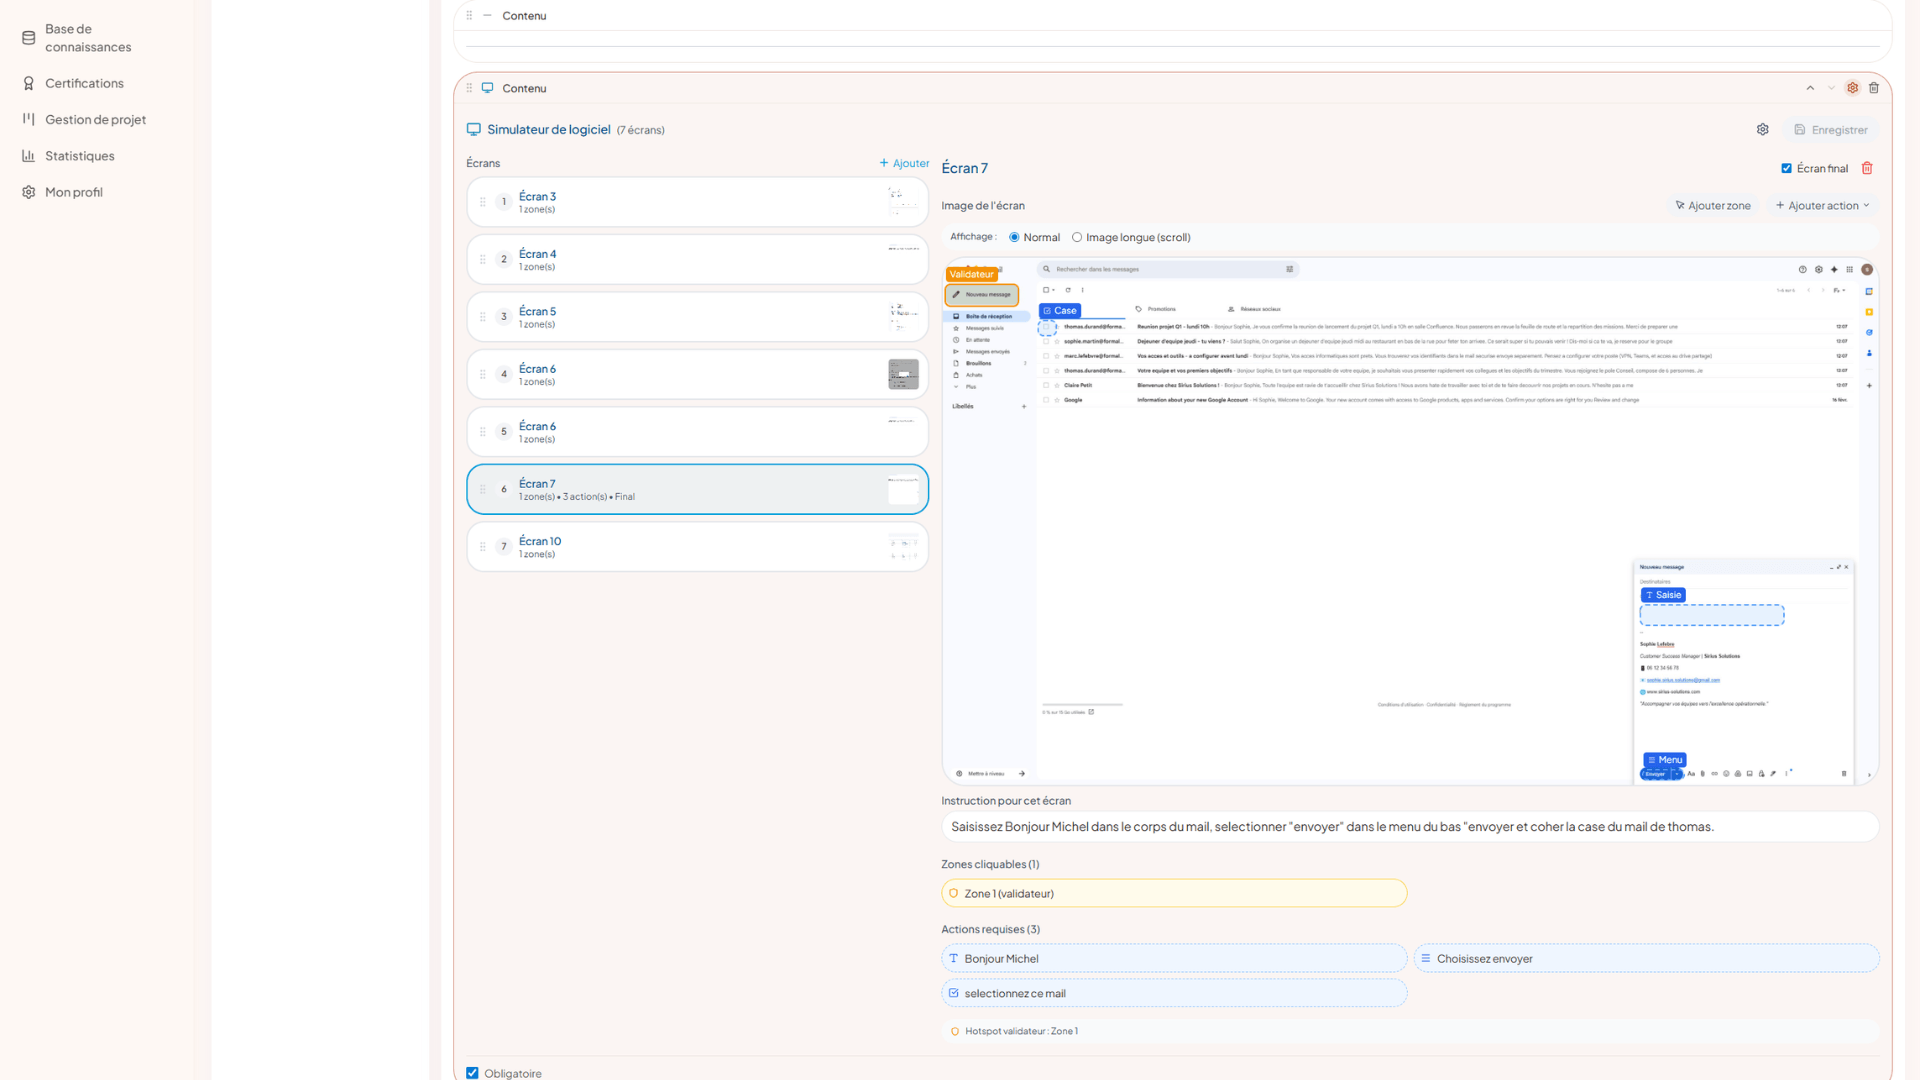
Task: Click drag handle of second Contenu block
Action: click(469, 88)
